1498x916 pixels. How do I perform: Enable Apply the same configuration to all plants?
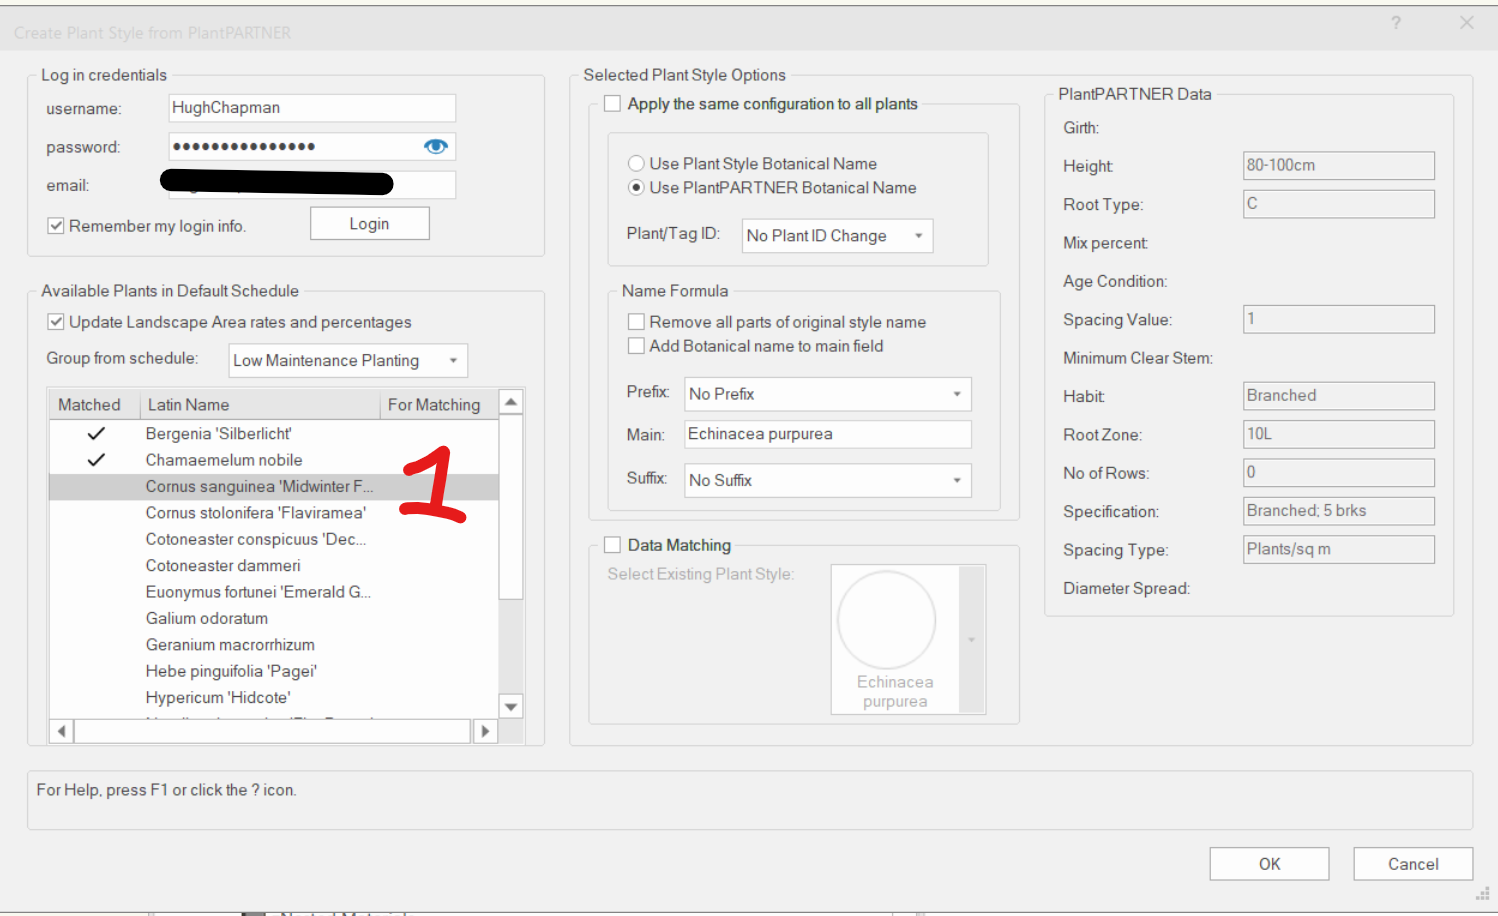coord(613,104)
